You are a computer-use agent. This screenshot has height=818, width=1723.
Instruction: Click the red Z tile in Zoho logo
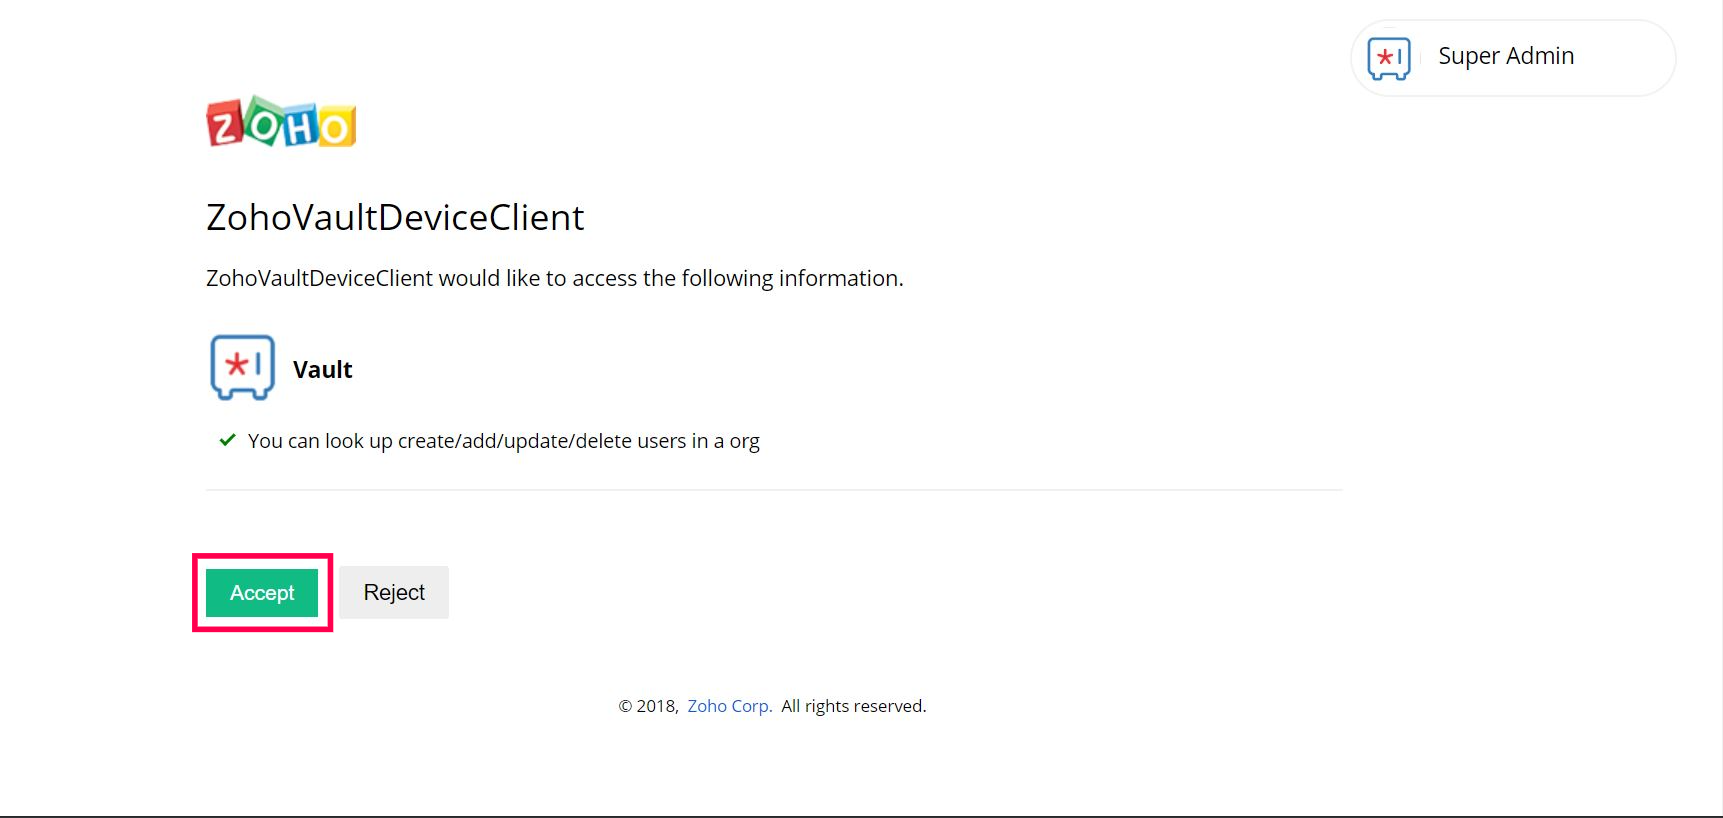tap(224, 125)
